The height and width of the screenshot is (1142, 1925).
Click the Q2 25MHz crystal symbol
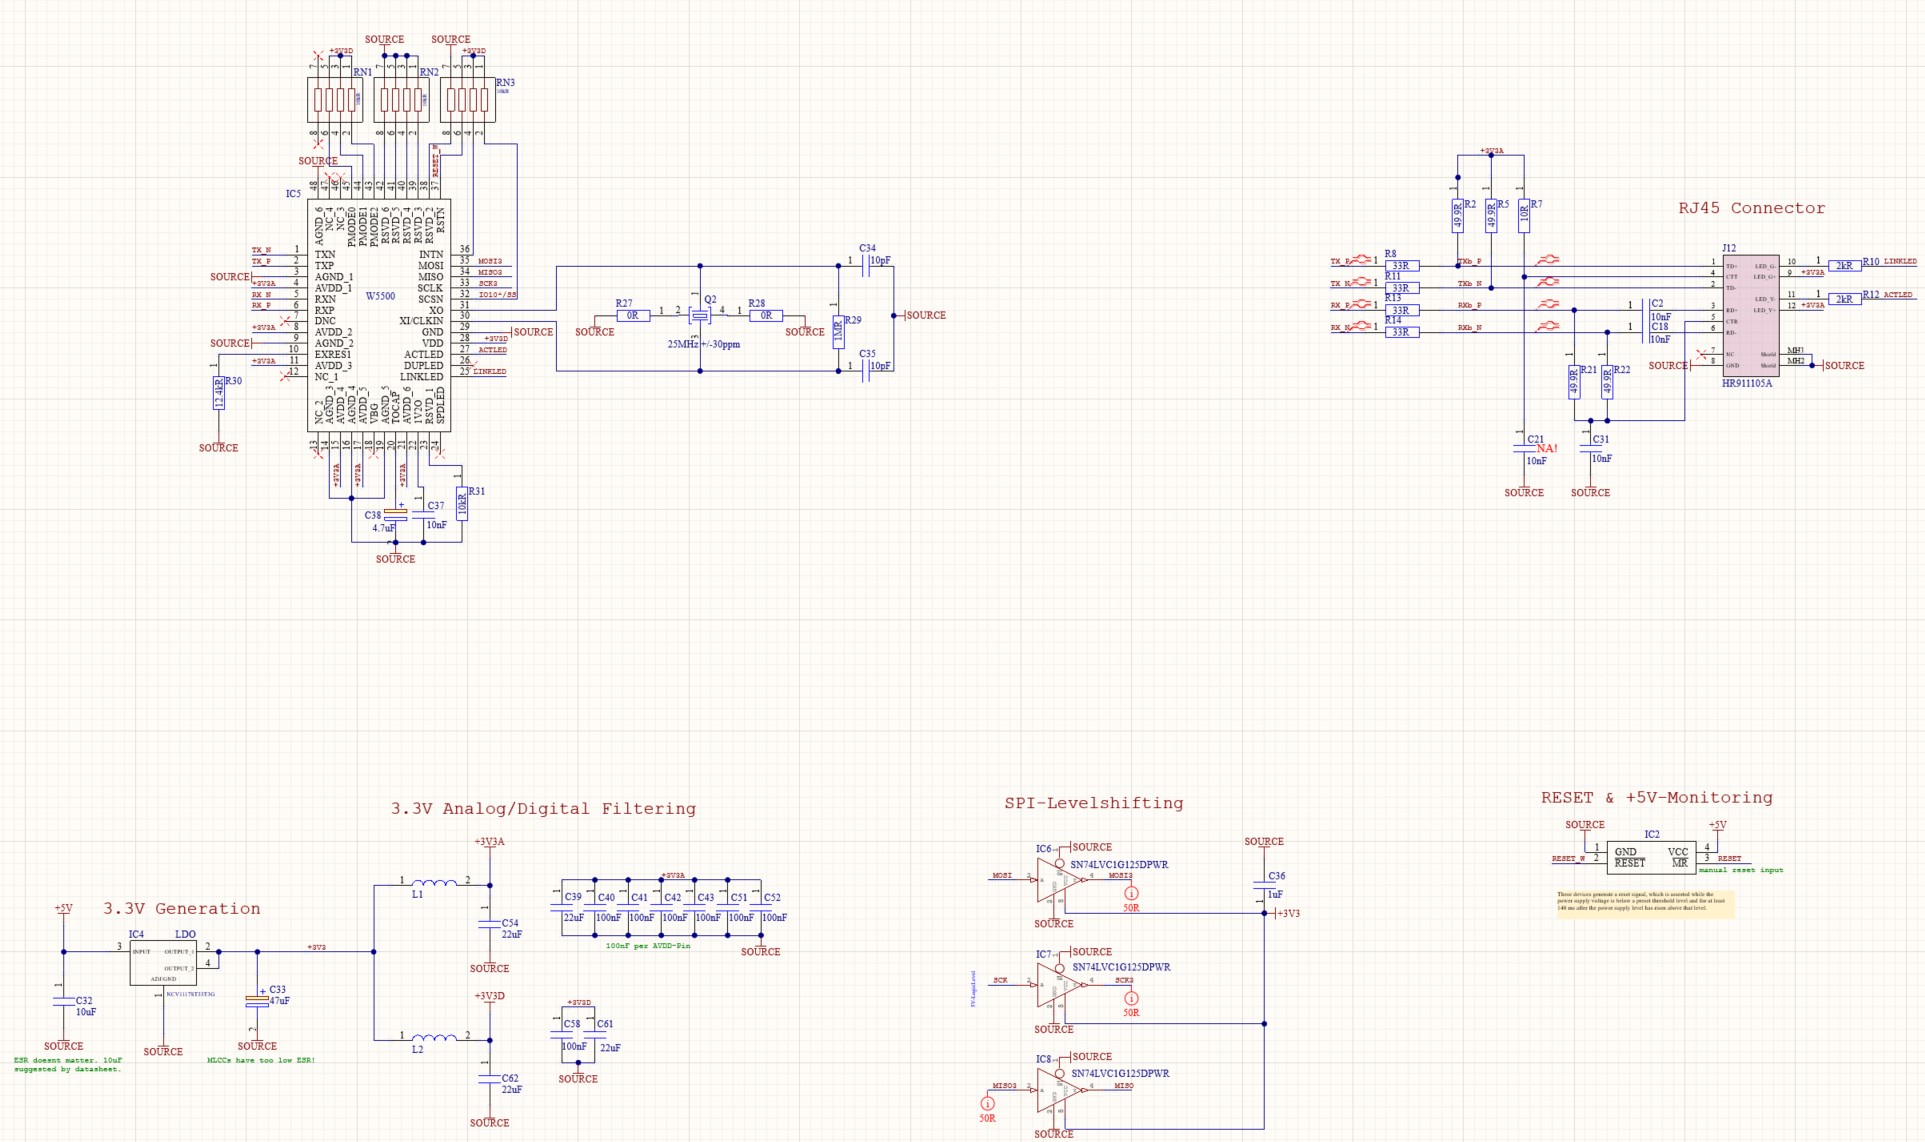coord(700,316)
